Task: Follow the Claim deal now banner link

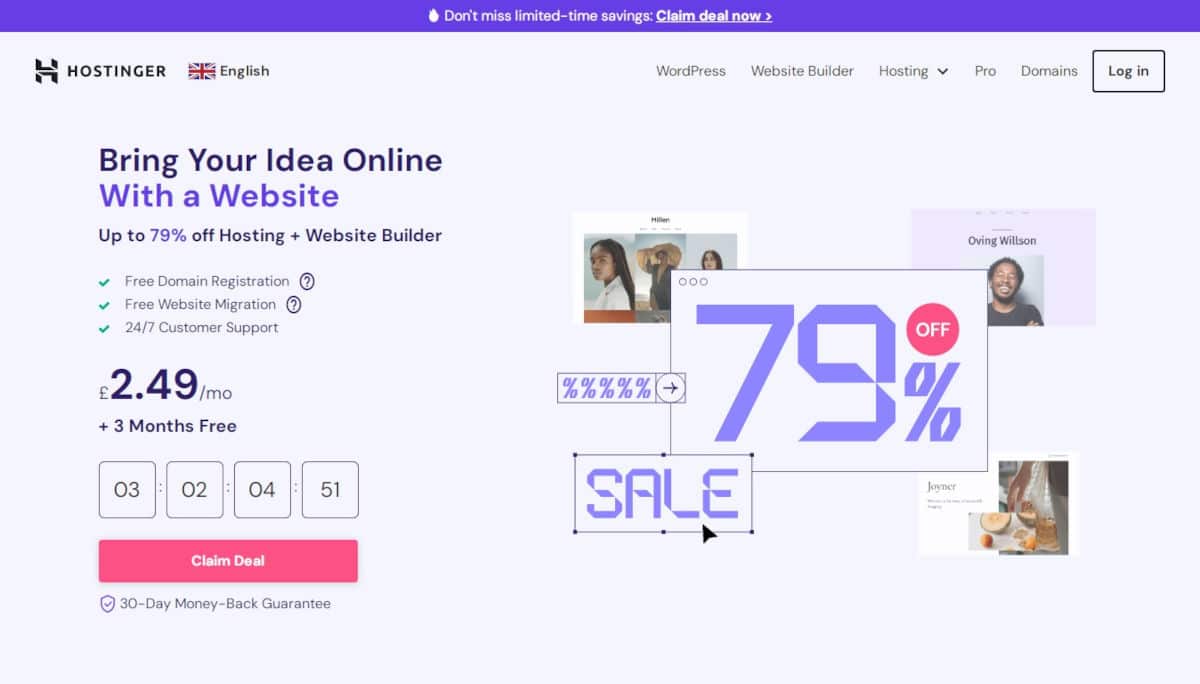Action: [714, 16]
